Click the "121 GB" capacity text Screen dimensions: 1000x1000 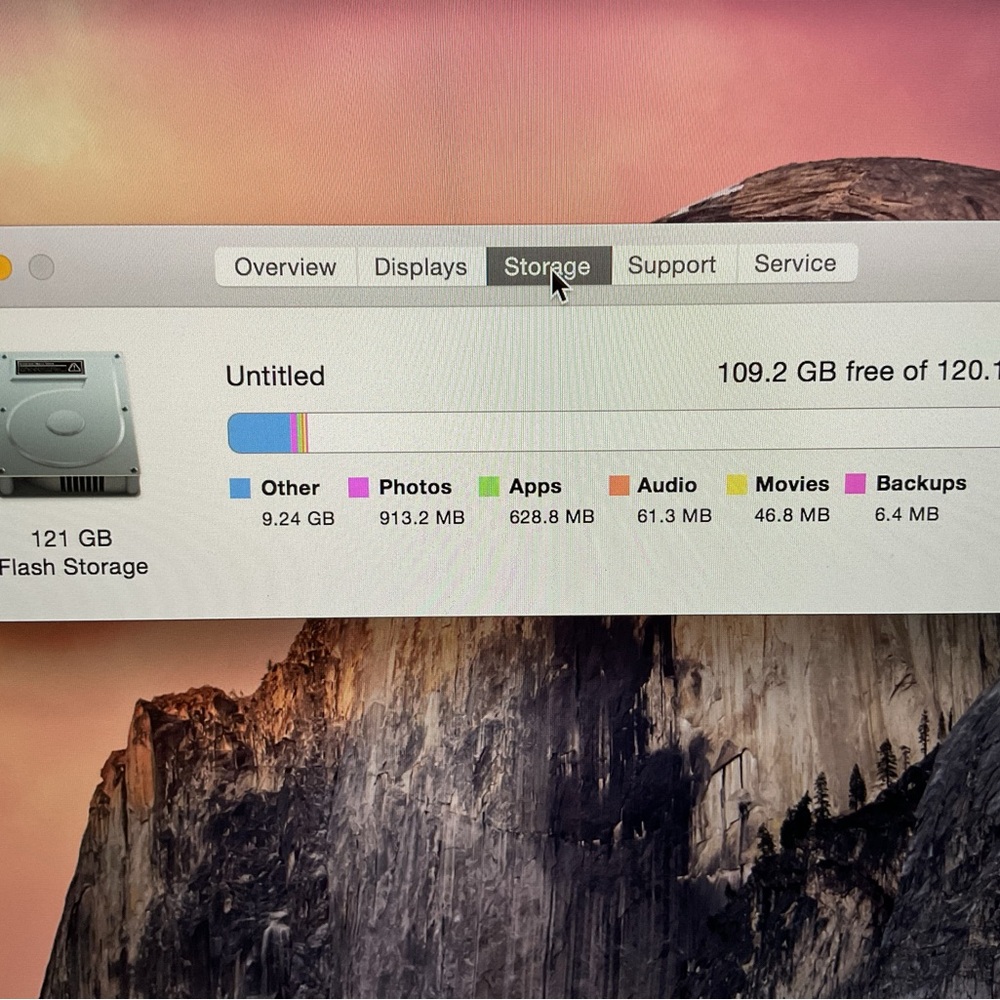point(71,538)
